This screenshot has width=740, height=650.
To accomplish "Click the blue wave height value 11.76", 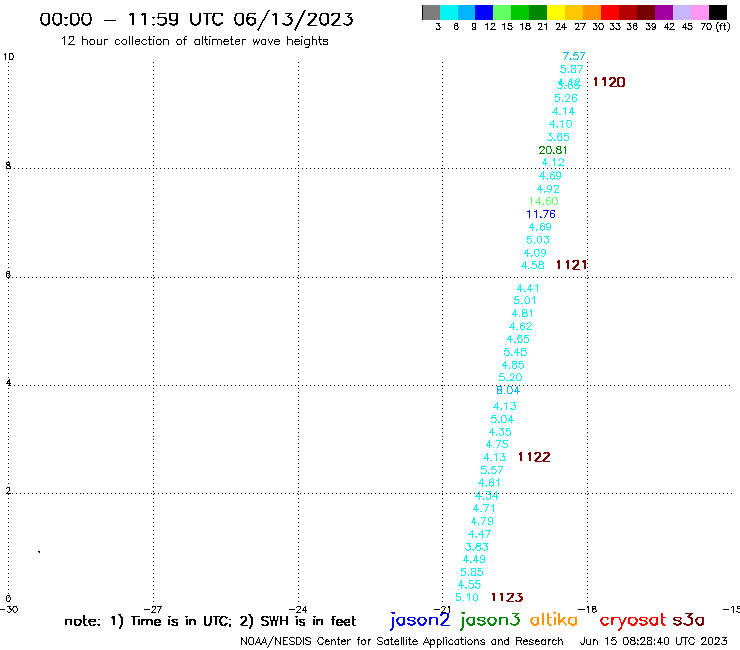I will pyautogui.click(x=541, y=214).
